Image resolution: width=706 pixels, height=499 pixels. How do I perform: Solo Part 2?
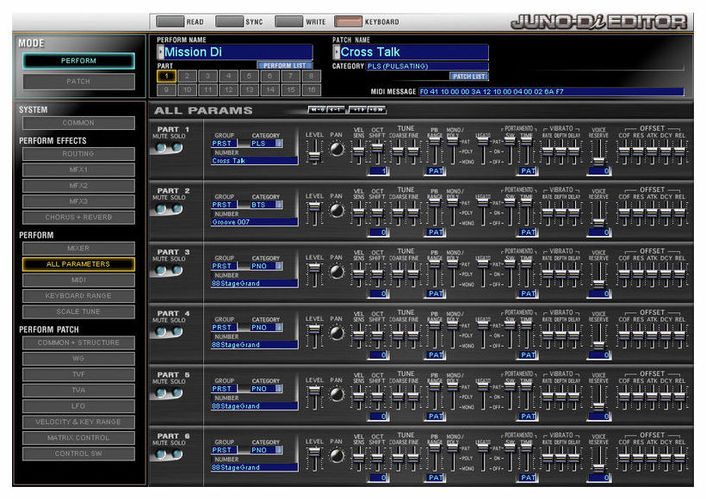(x=177, y=209)
